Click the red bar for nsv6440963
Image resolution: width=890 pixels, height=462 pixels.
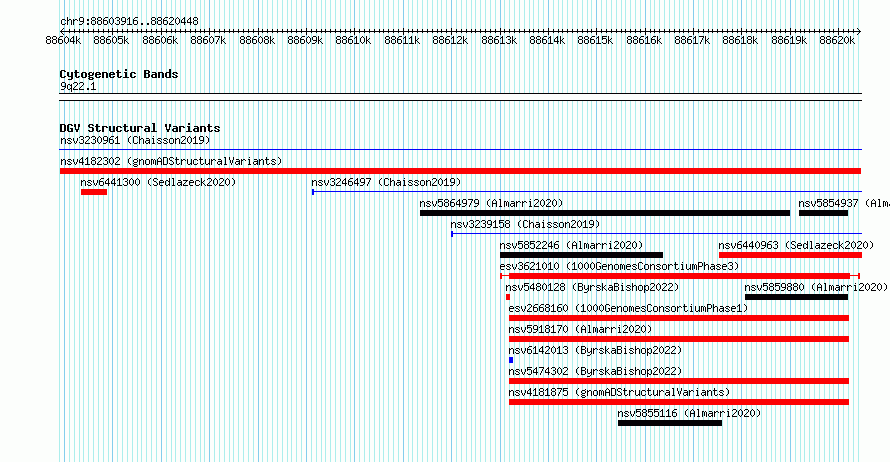click(790, 255)
